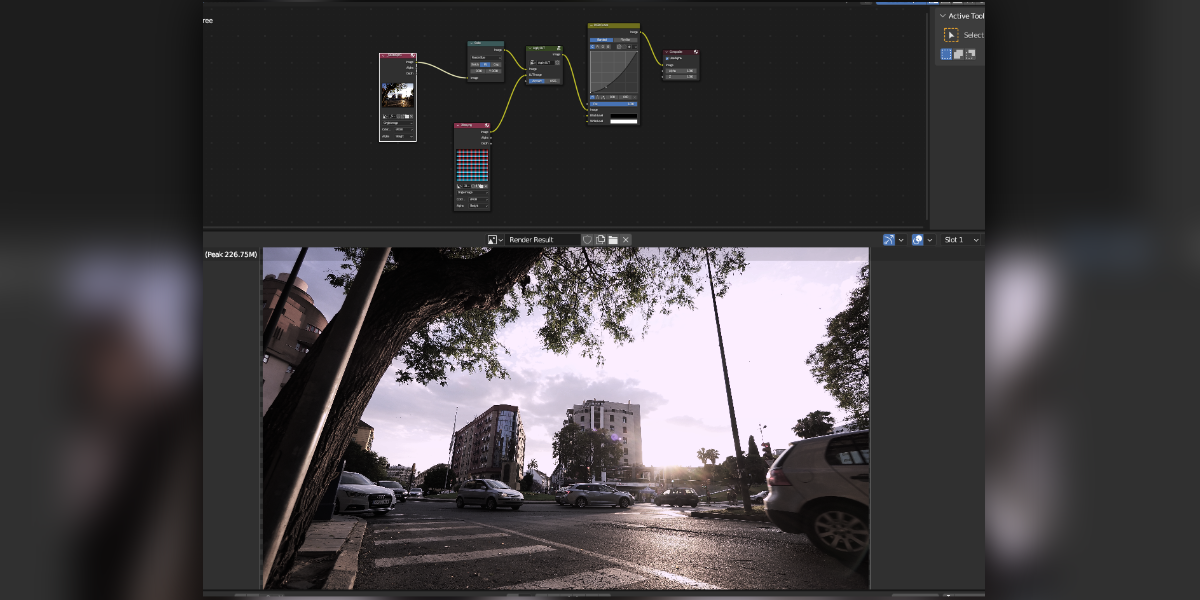Viewport: 1200px width, 600px height.
Task: Switch to the R channel tab on RGB Curves
Action: (x=599, y=47)
